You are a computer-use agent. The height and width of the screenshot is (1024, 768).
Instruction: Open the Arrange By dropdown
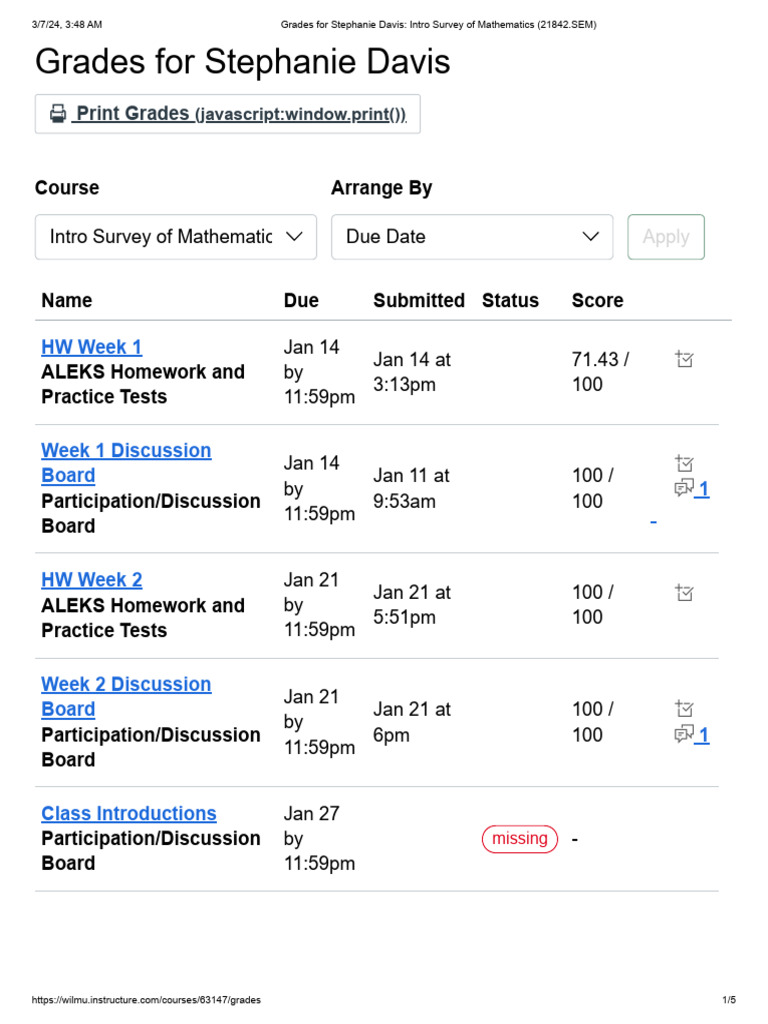(472, 237)
